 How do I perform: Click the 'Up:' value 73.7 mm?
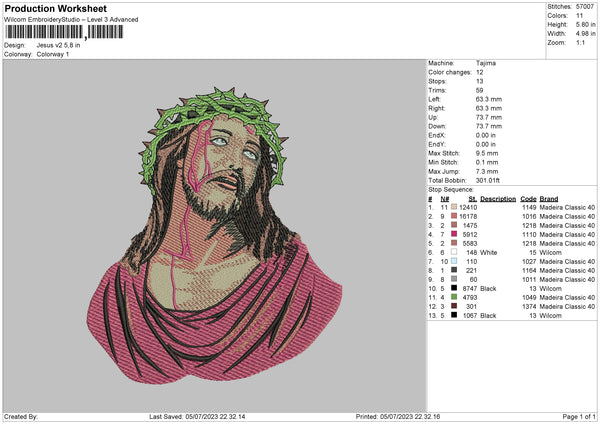point(489,117)
